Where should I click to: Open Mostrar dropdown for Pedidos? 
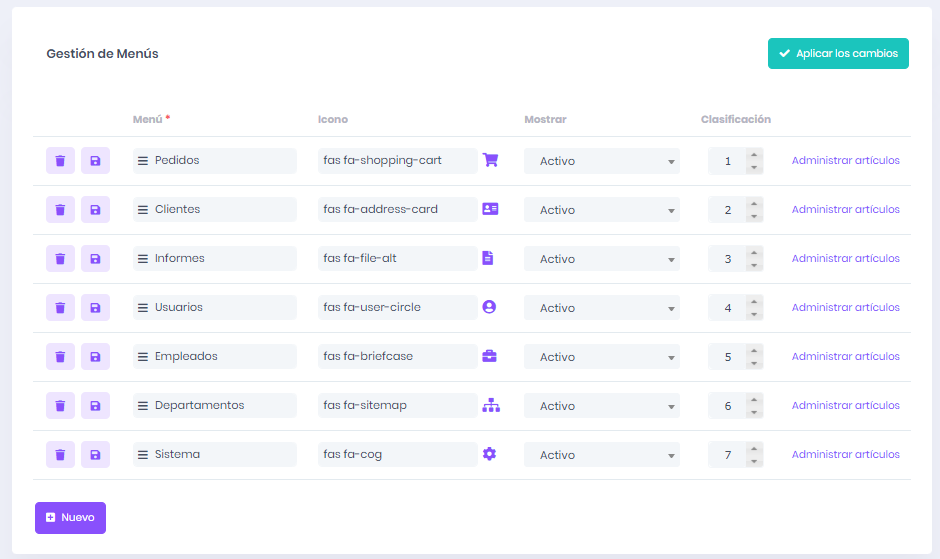click(x=601, y=161)
